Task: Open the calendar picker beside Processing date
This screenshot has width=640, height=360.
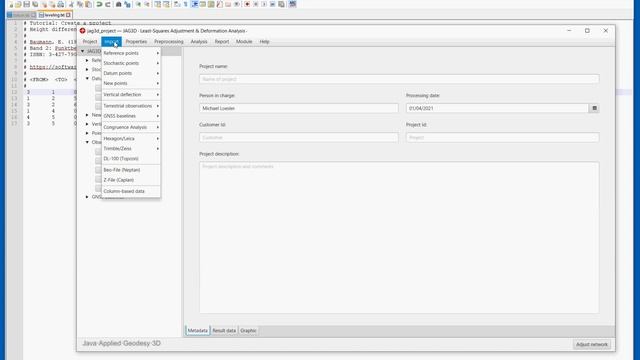Action: (594, 108)
